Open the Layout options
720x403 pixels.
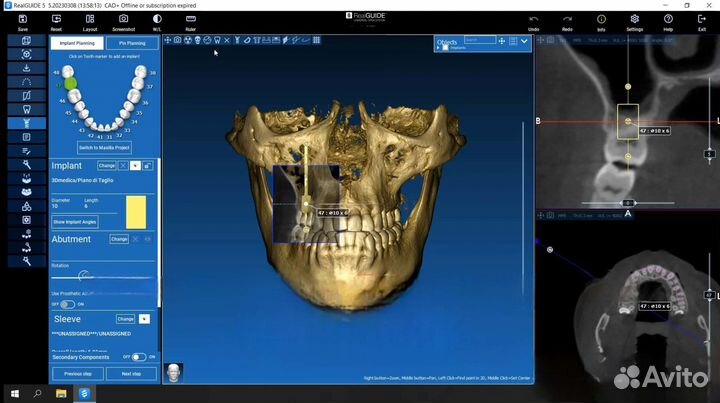(90, 19)
